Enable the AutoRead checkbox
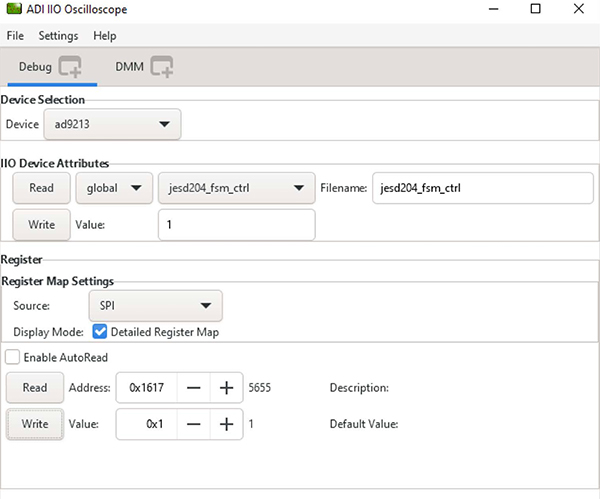The image size is (600, 499). [13, 357]
